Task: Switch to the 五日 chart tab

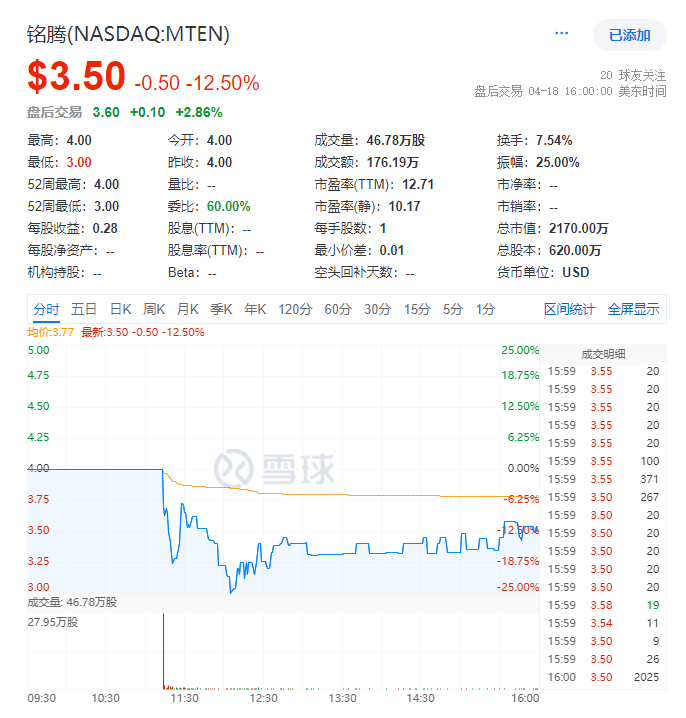Action: point(84,310)
